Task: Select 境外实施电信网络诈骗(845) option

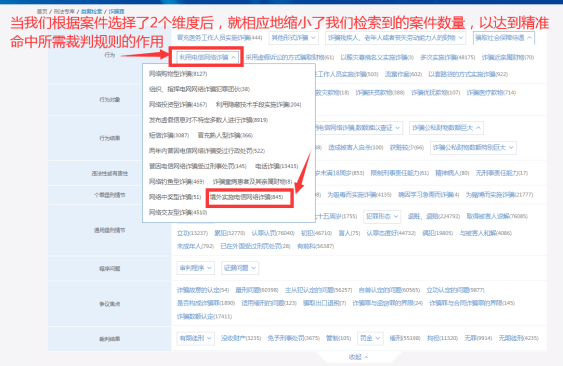Action: 246,197
